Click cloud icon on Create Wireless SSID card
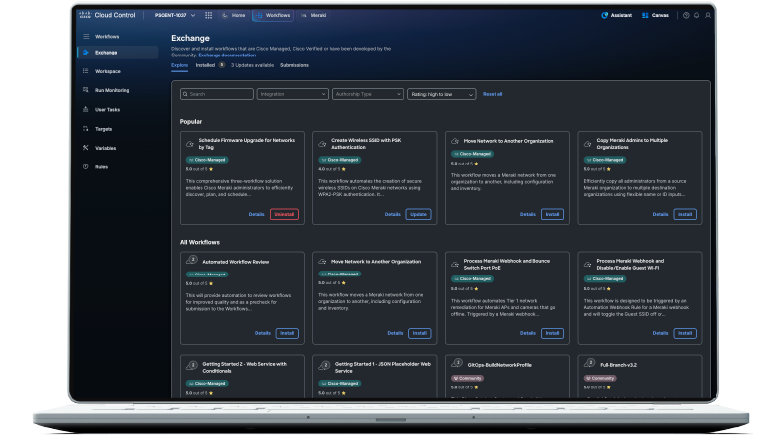784x441 pixels. [322, 144]
